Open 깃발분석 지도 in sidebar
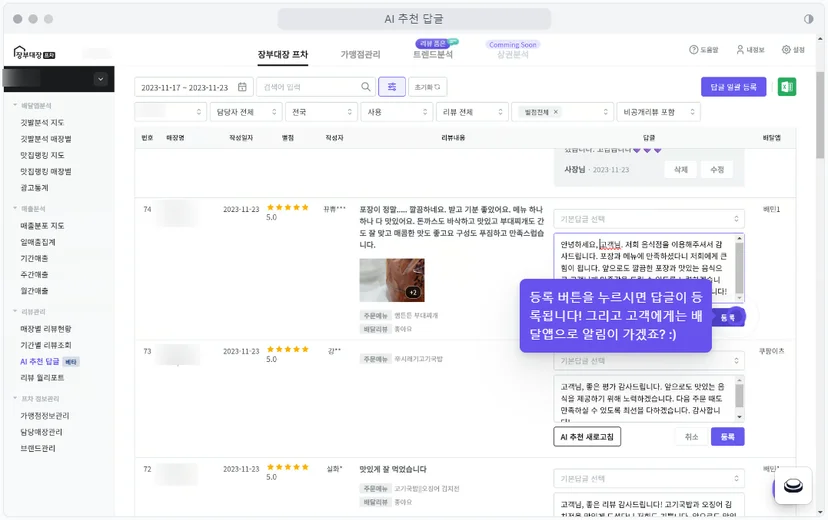The image size is (828, 520). coord(42,122)
